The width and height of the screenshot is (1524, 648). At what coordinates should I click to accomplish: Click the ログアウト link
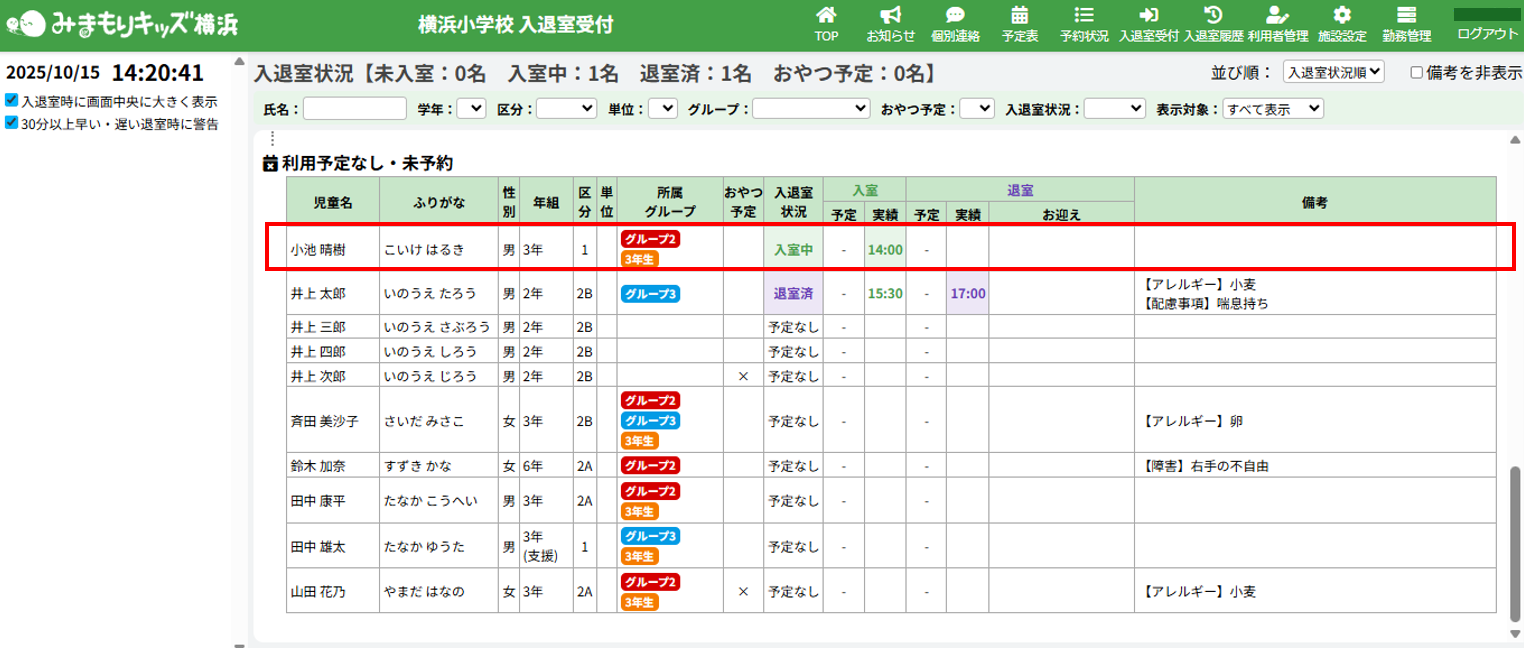[x=1487, y=33]
